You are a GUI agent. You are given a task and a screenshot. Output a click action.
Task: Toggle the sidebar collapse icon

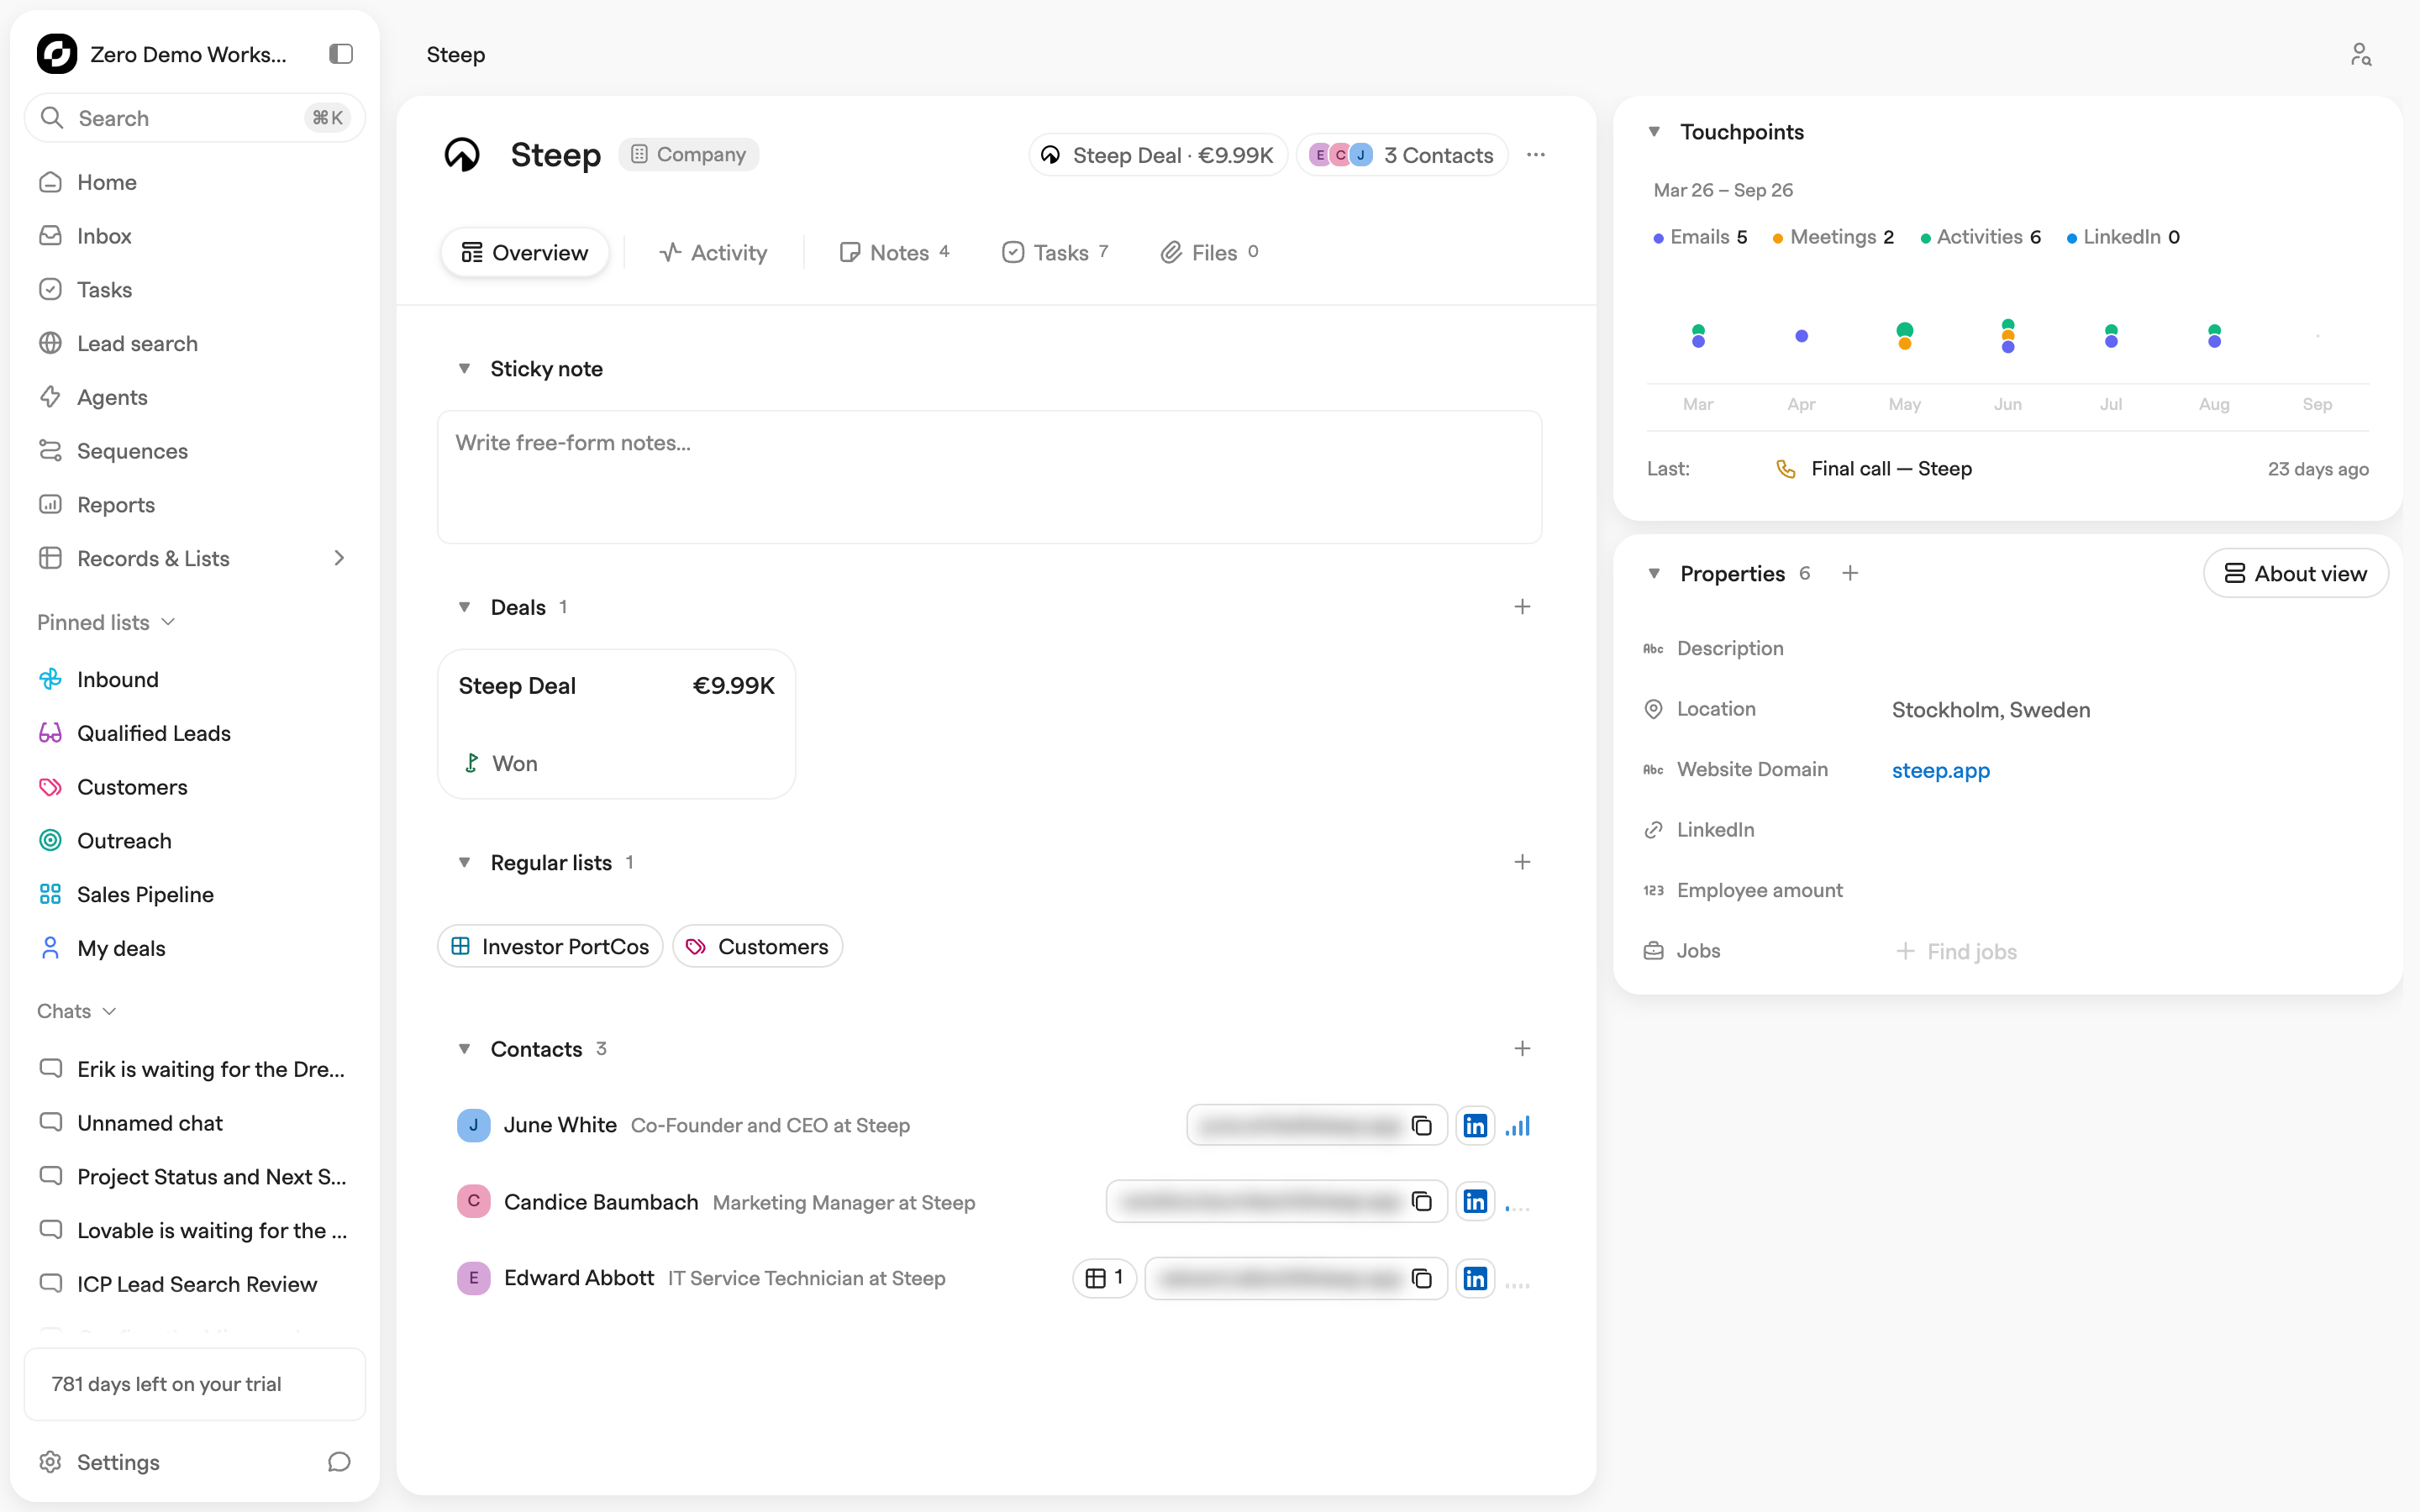point(341,54)
